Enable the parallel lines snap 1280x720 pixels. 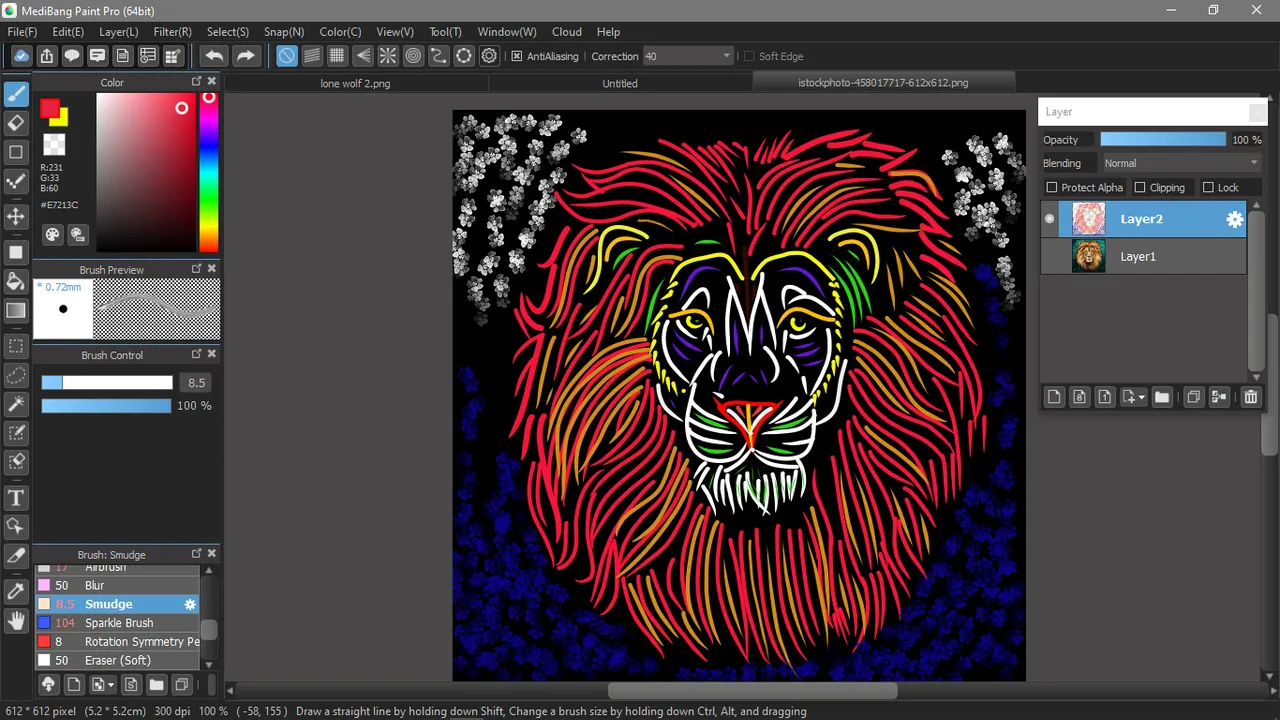pyautogui.click(x=312, y=56)
